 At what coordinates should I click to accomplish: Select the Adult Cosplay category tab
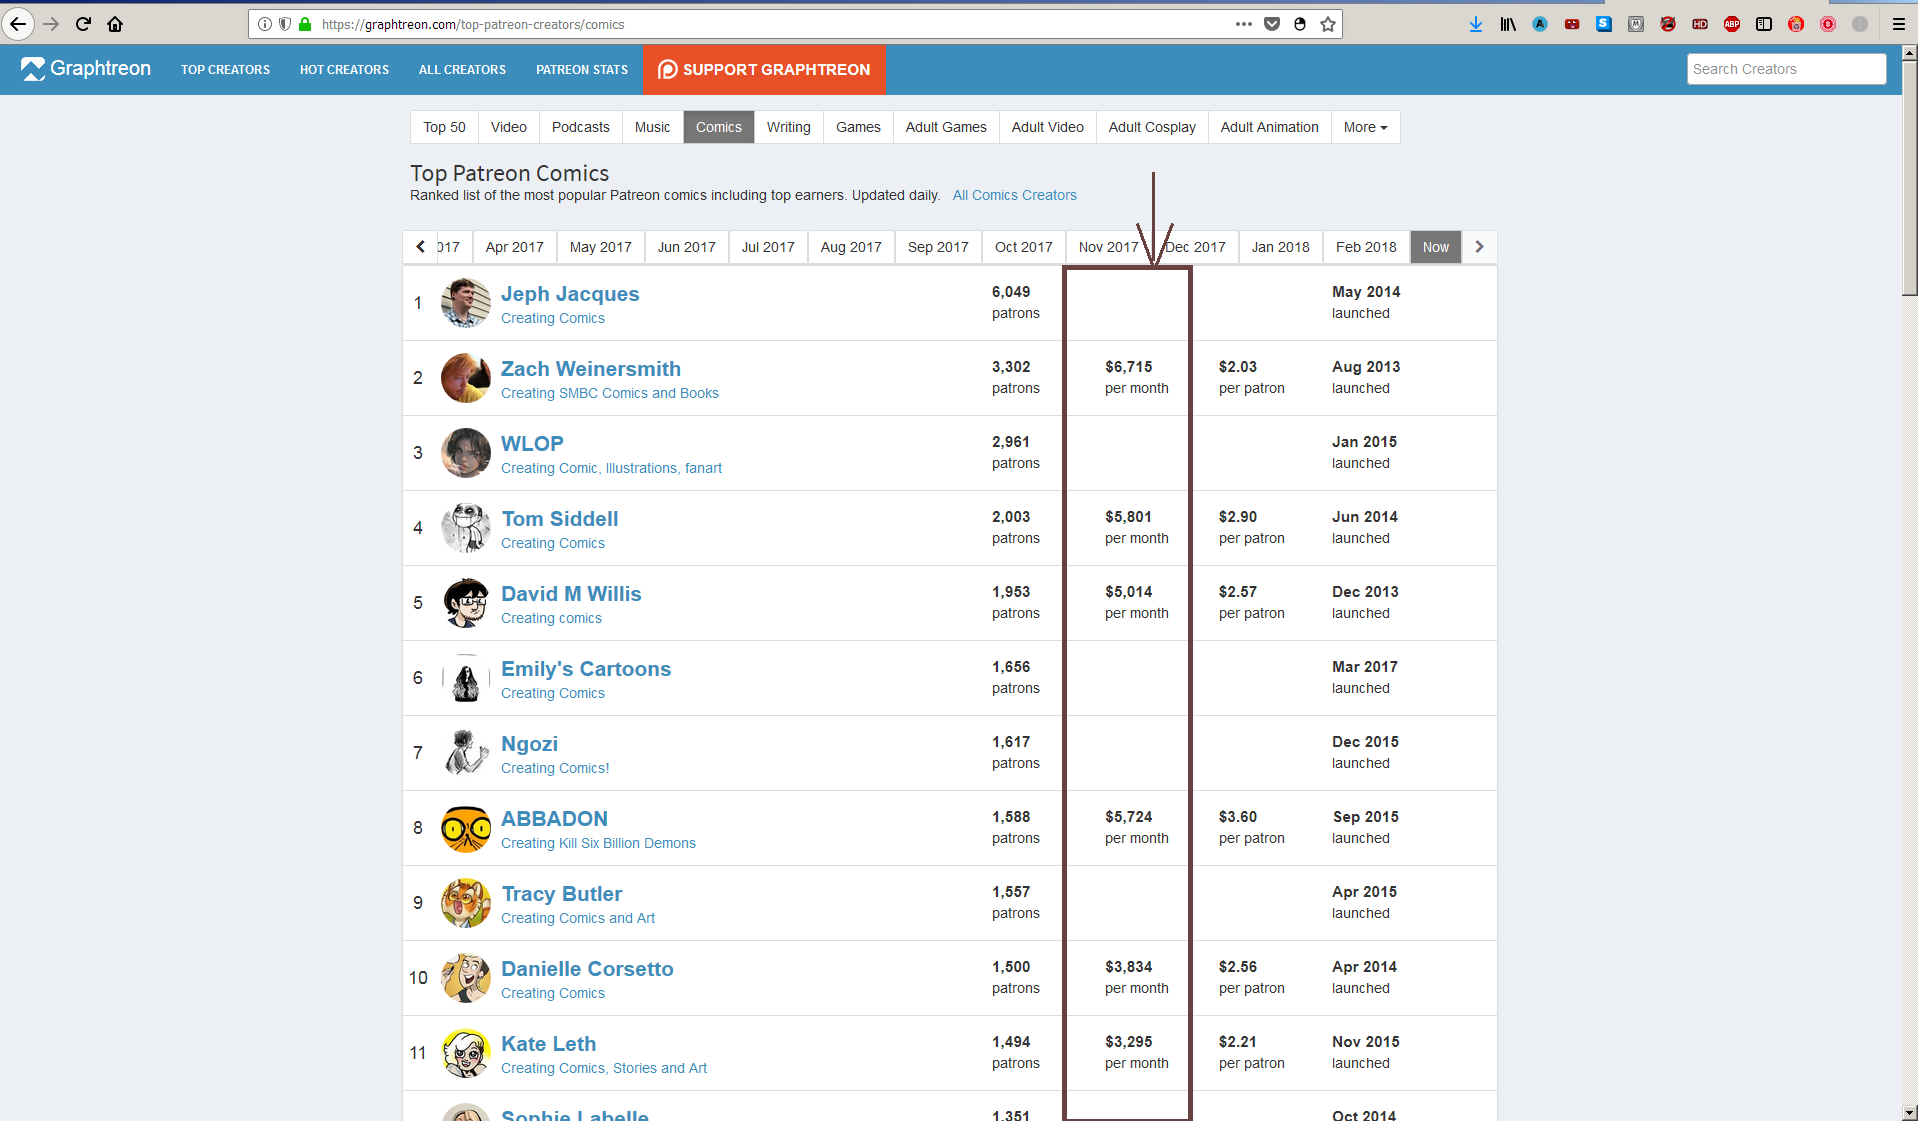[1152, 127]
